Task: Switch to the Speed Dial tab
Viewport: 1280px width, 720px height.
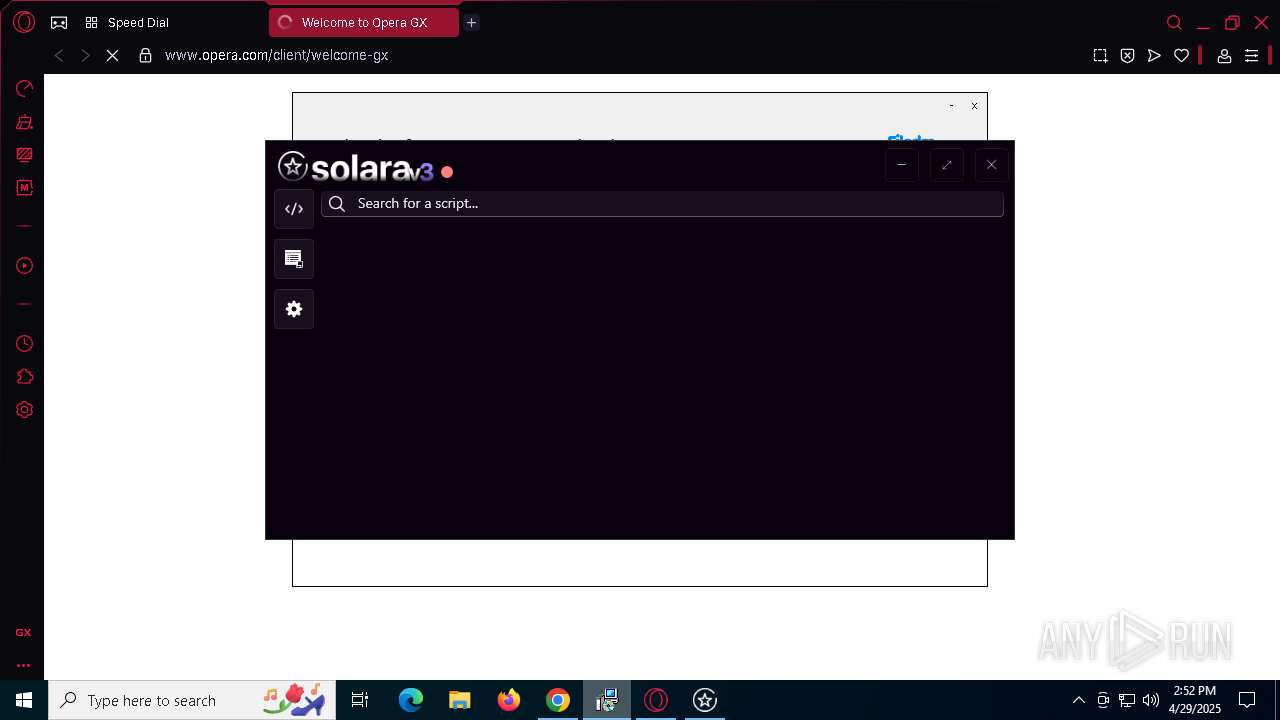Action: tap(127, 22)
